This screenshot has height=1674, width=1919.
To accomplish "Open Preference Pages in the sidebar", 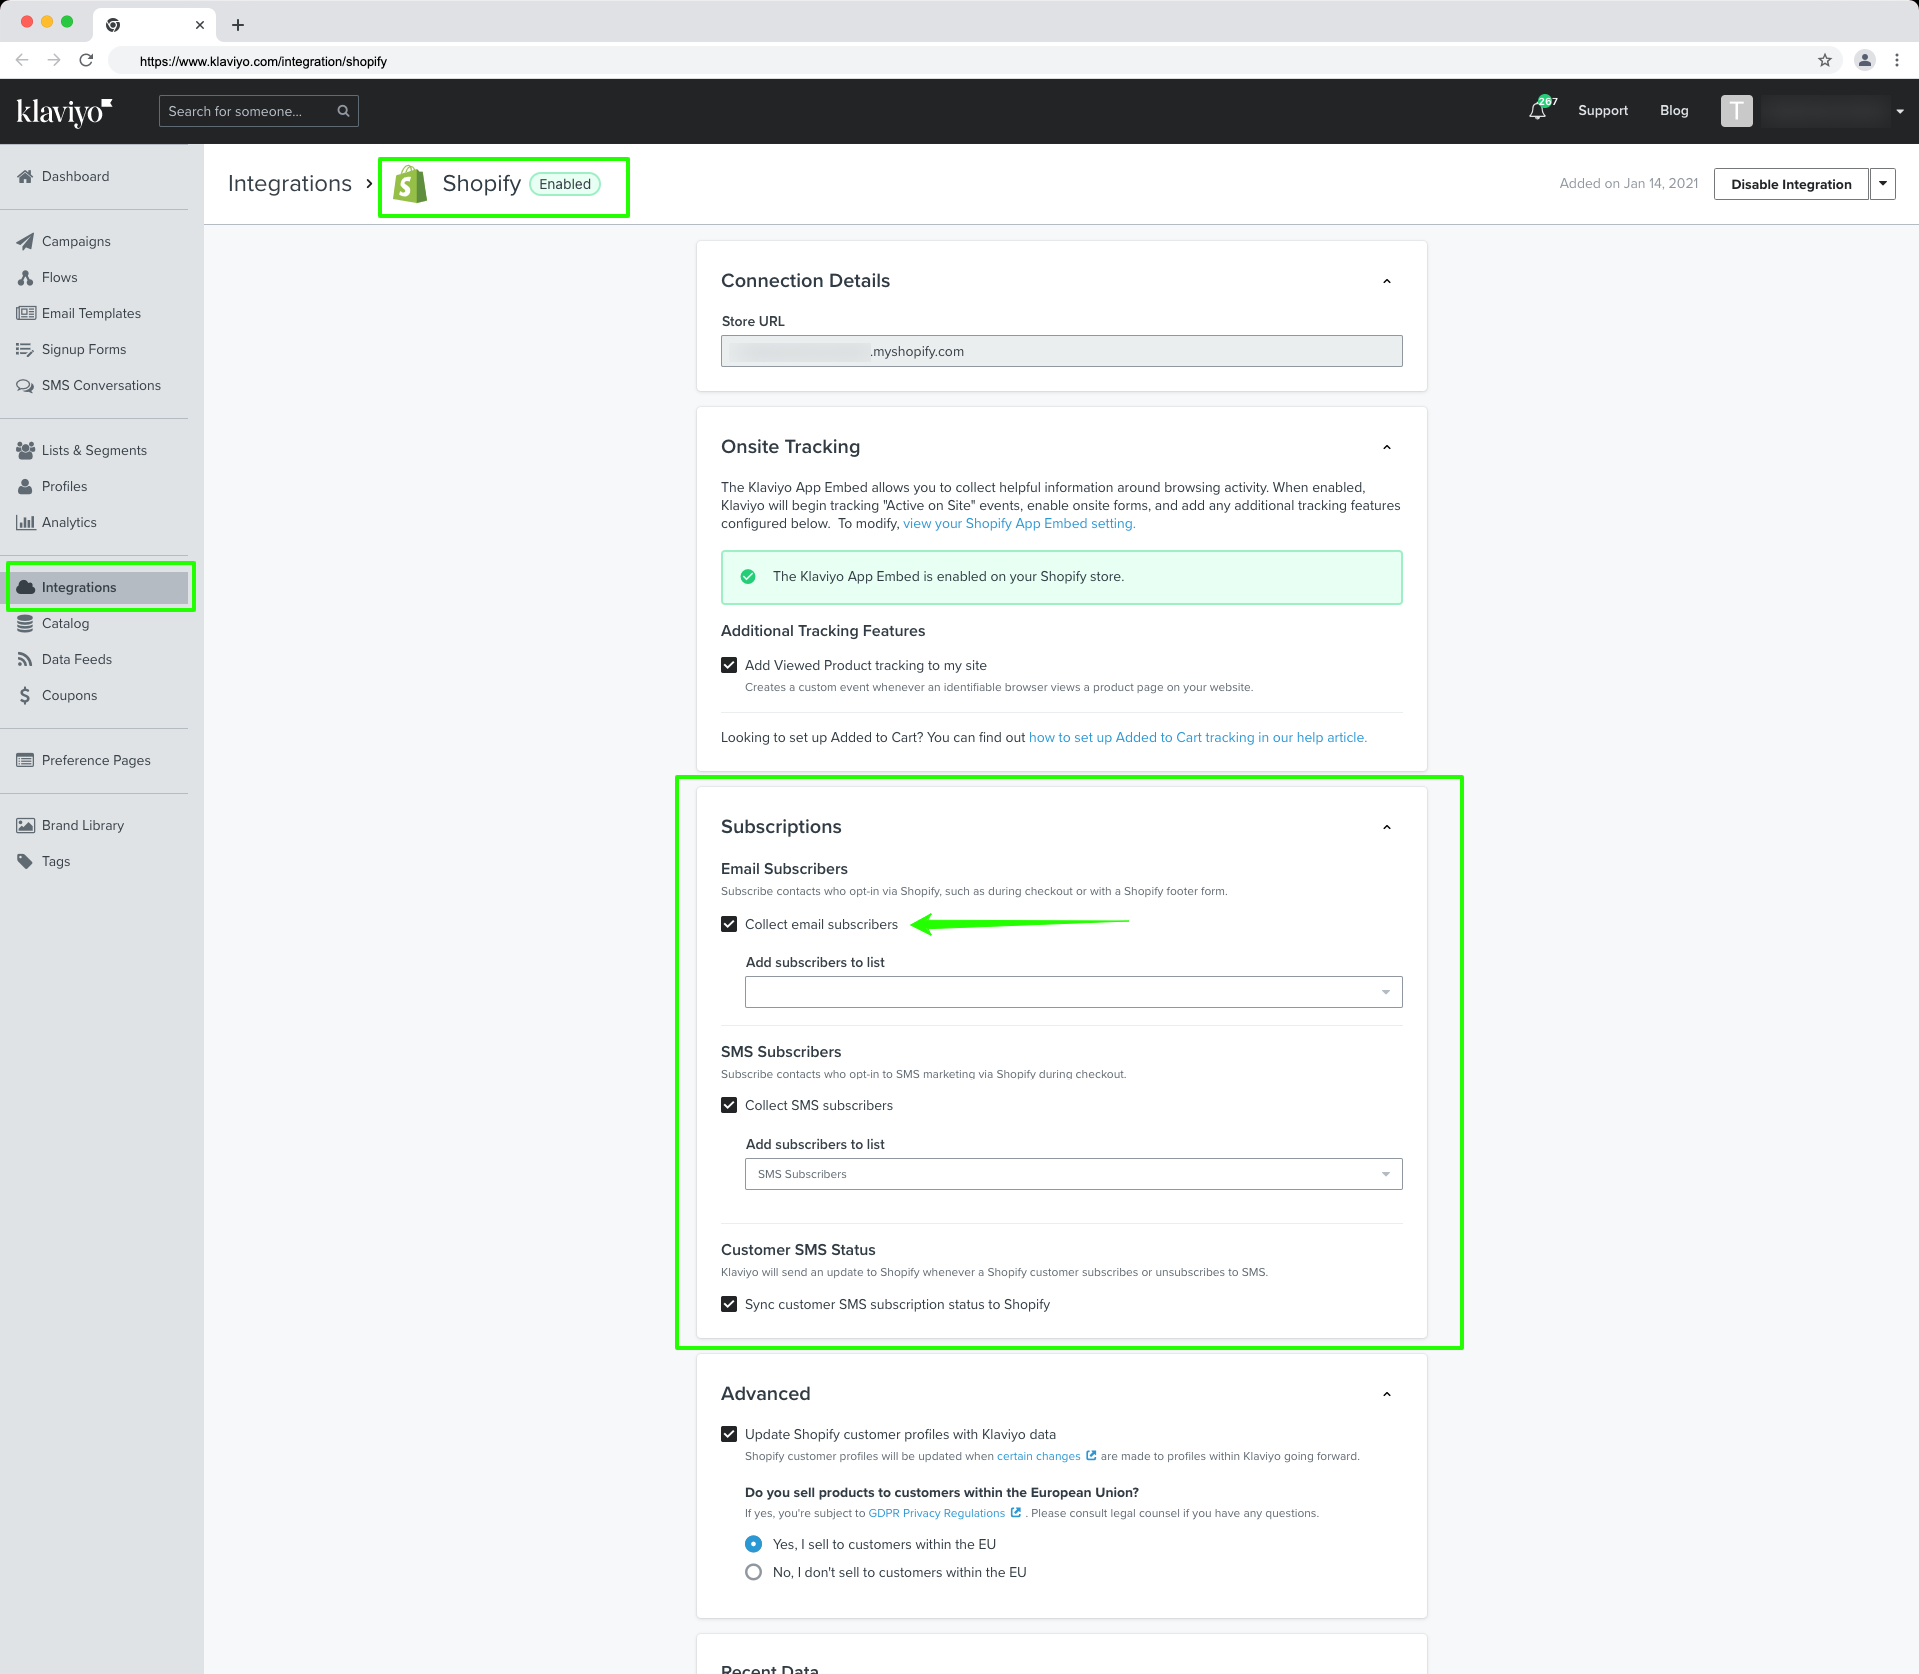I will pyautogui.click(x=96, y=760).
